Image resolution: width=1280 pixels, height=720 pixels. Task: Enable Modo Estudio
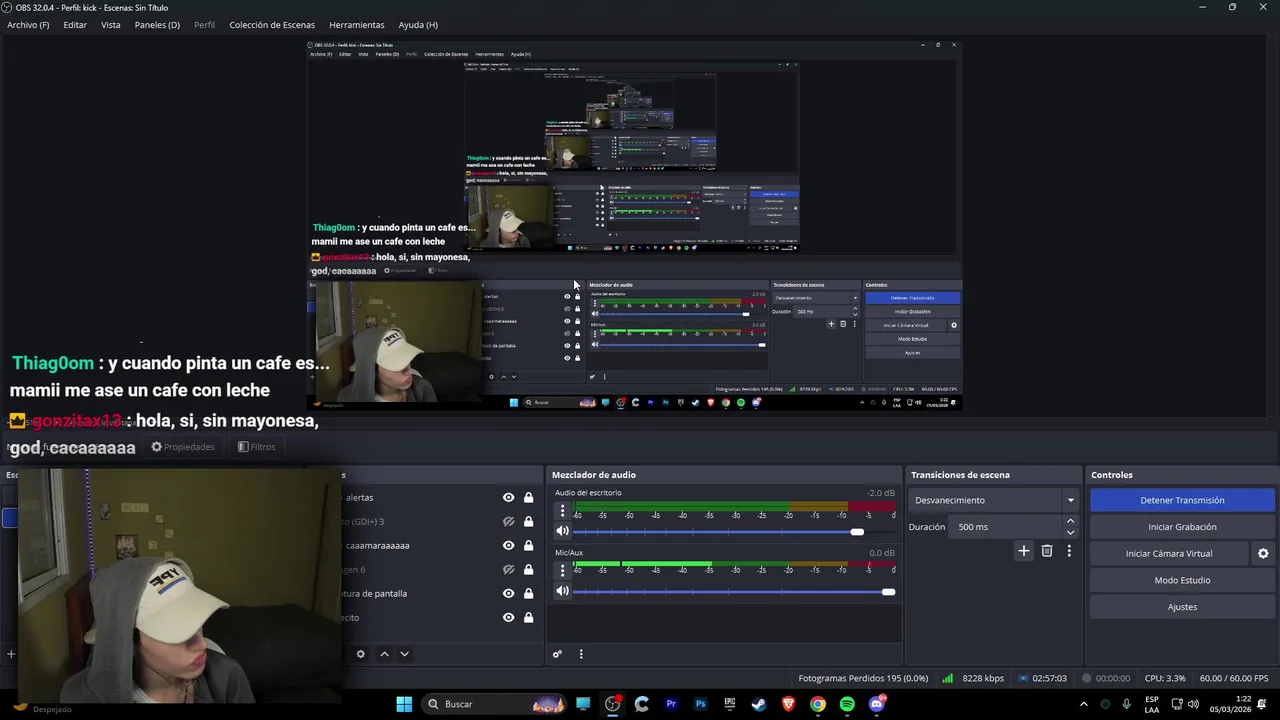(1182, 580)
